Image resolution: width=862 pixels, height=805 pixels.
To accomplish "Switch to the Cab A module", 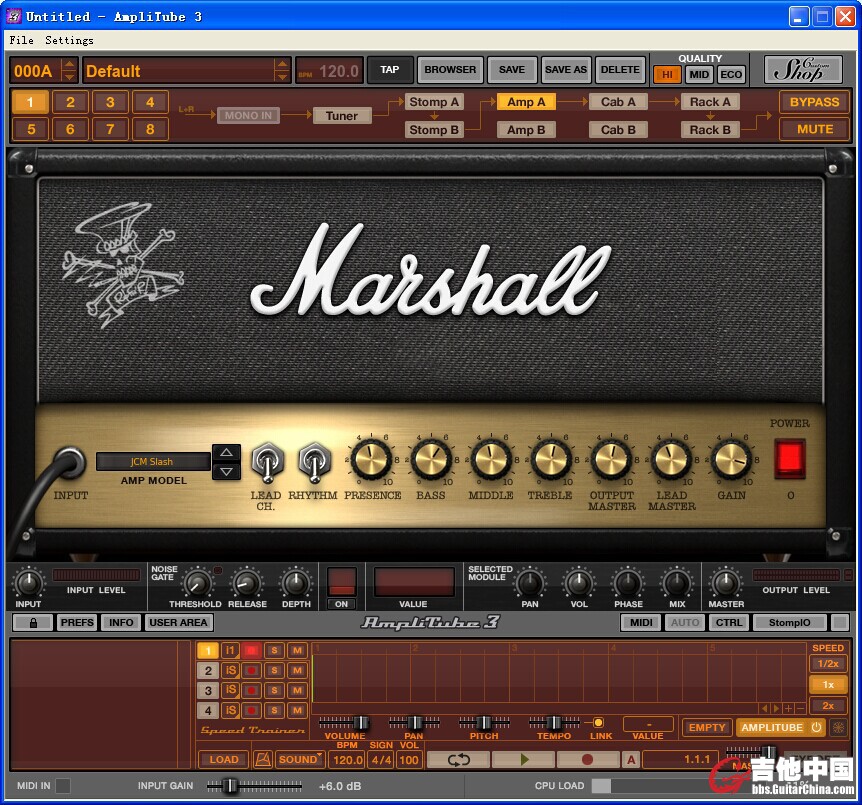I will tap(618, 102).
